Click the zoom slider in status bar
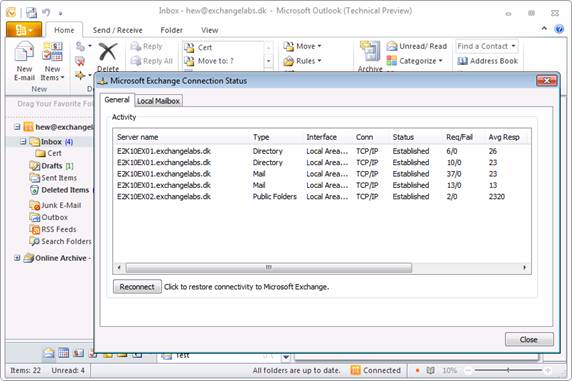 (x=508, y=370)
